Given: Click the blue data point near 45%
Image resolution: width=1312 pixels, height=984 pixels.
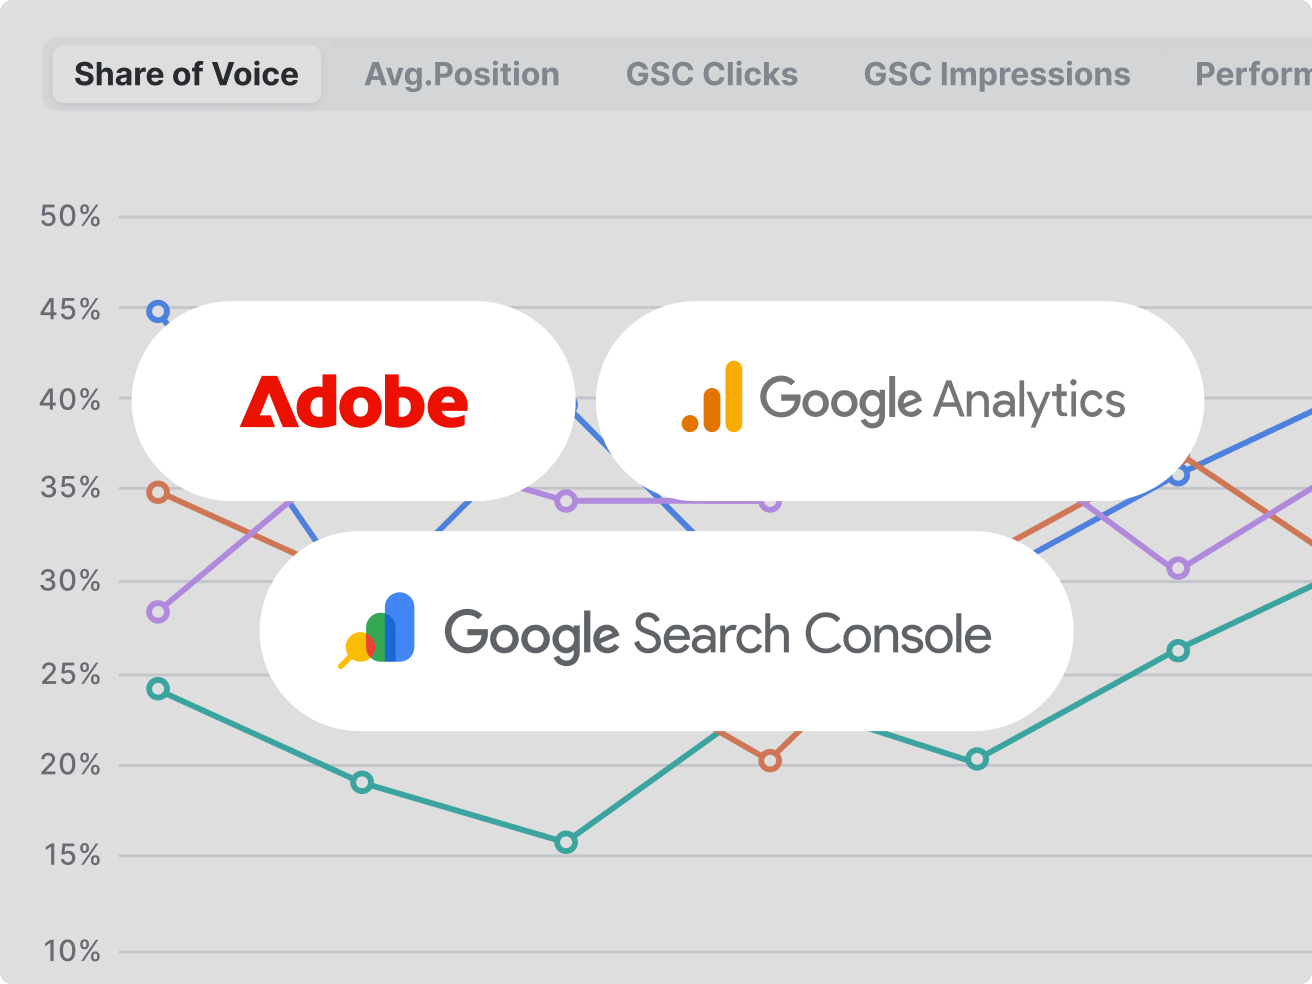Looking at the screenshot, I should (158, 312).
